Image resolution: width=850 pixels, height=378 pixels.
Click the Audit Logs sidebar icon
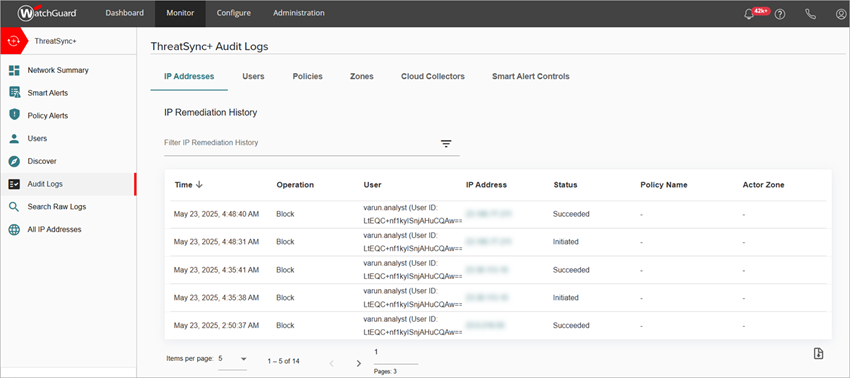15,184
